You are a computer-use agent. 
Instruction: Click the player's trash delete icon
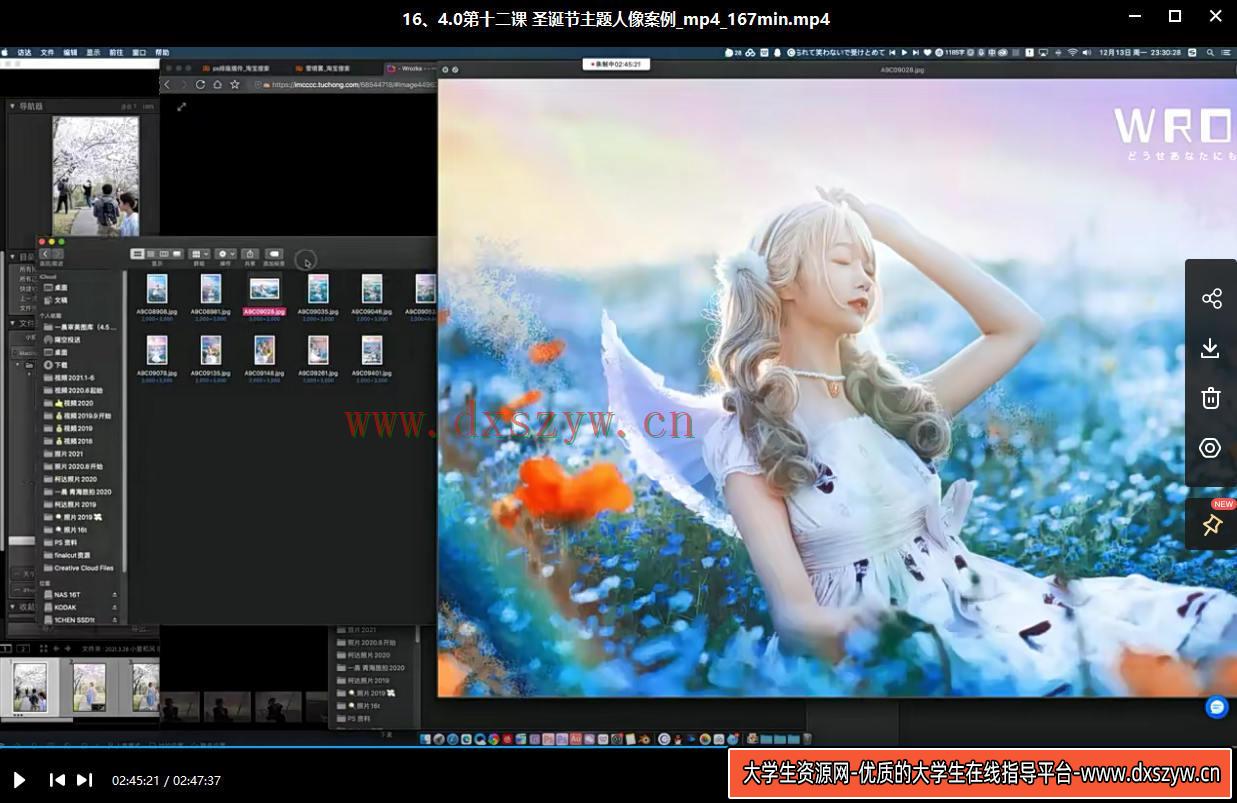pos(1211,398)
